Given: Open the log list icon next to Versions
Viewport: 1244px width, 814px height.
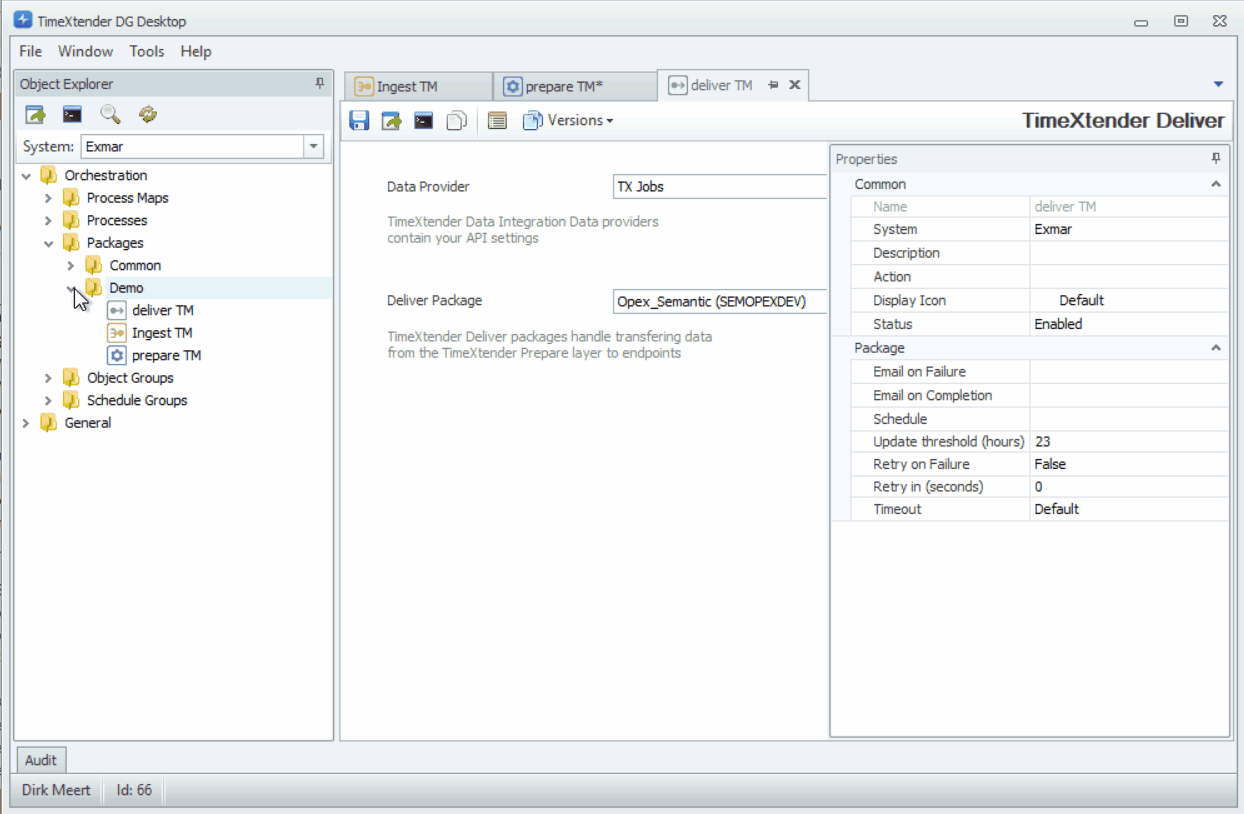Looking at the screenshot, I should pyautogui.click(x=497, y=120).
